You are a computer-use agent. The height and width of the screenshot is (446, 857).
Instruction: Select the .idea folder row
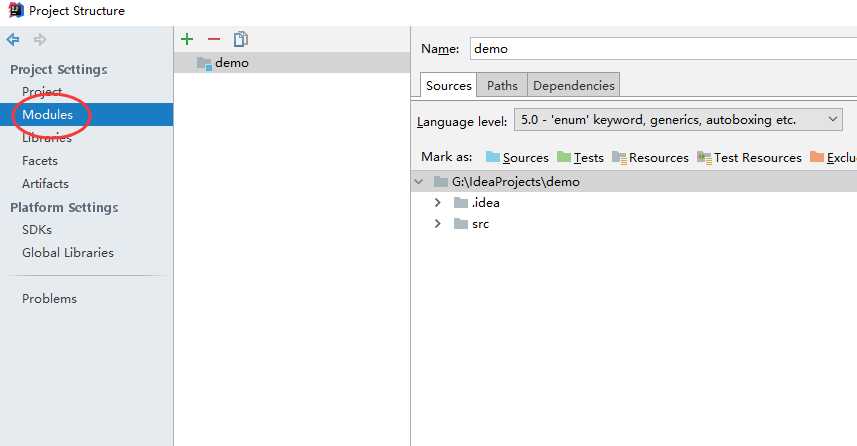[x=477, y=203]
